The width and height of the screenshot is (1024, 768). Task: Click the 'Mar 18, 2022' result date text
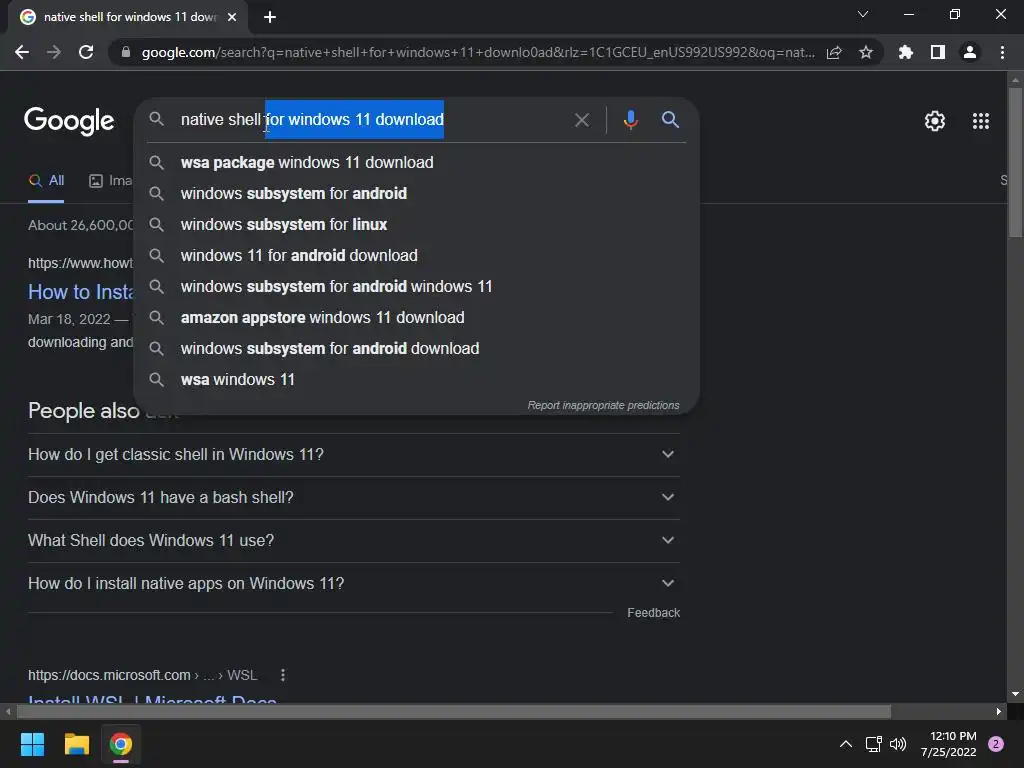click(x=69, y=319)
